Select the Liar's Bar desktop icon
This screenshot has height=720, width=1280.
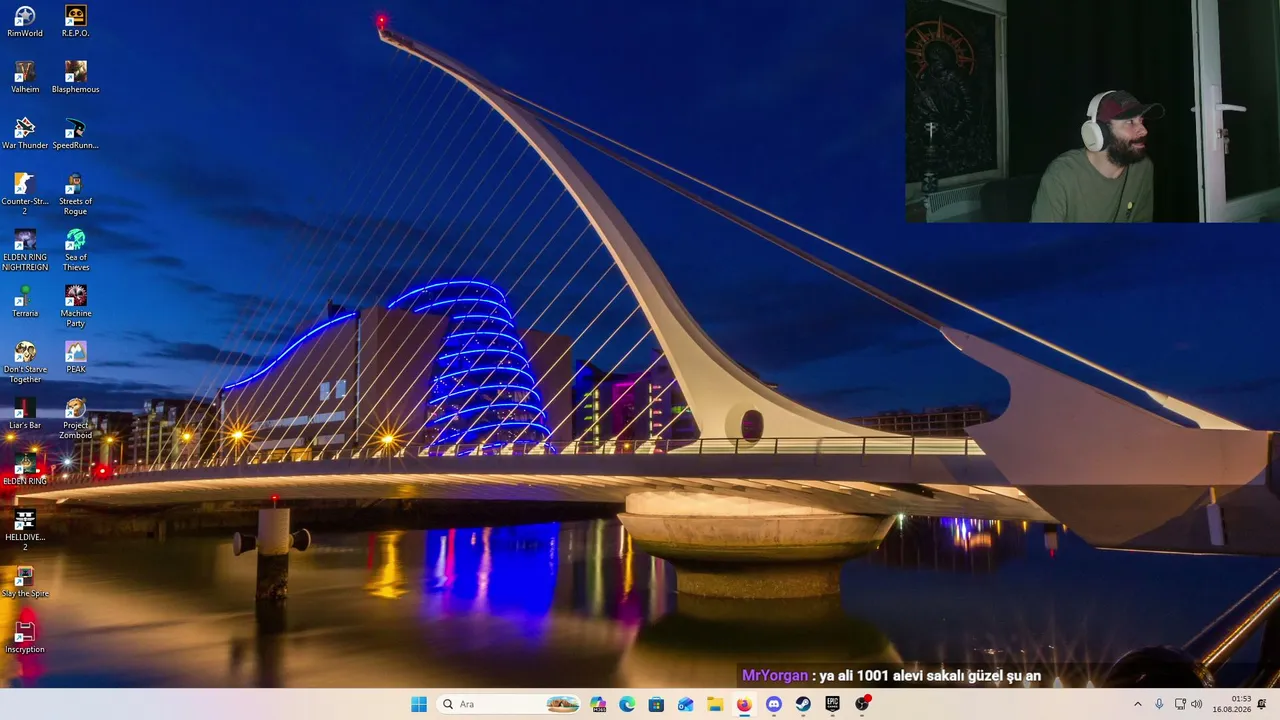click(x=25, y=413)
